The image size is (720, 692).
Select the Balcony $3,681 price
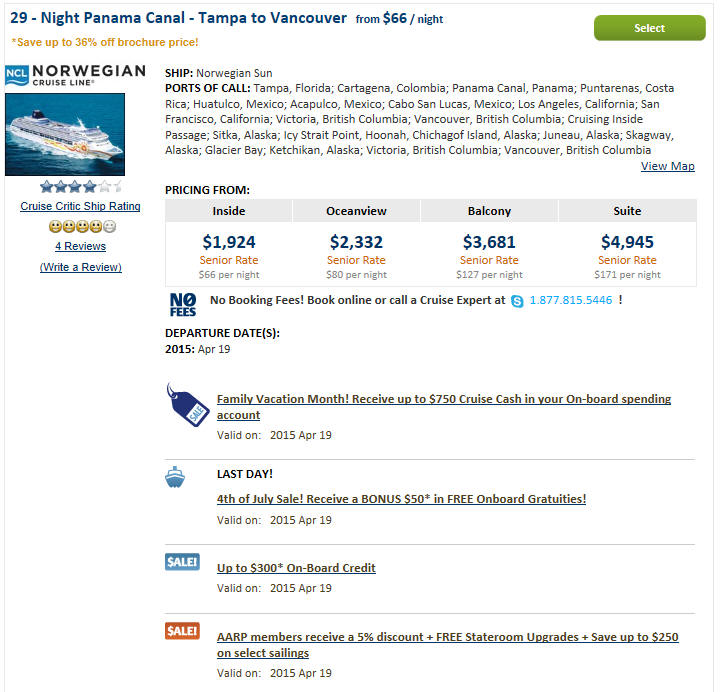coord(489,242)
